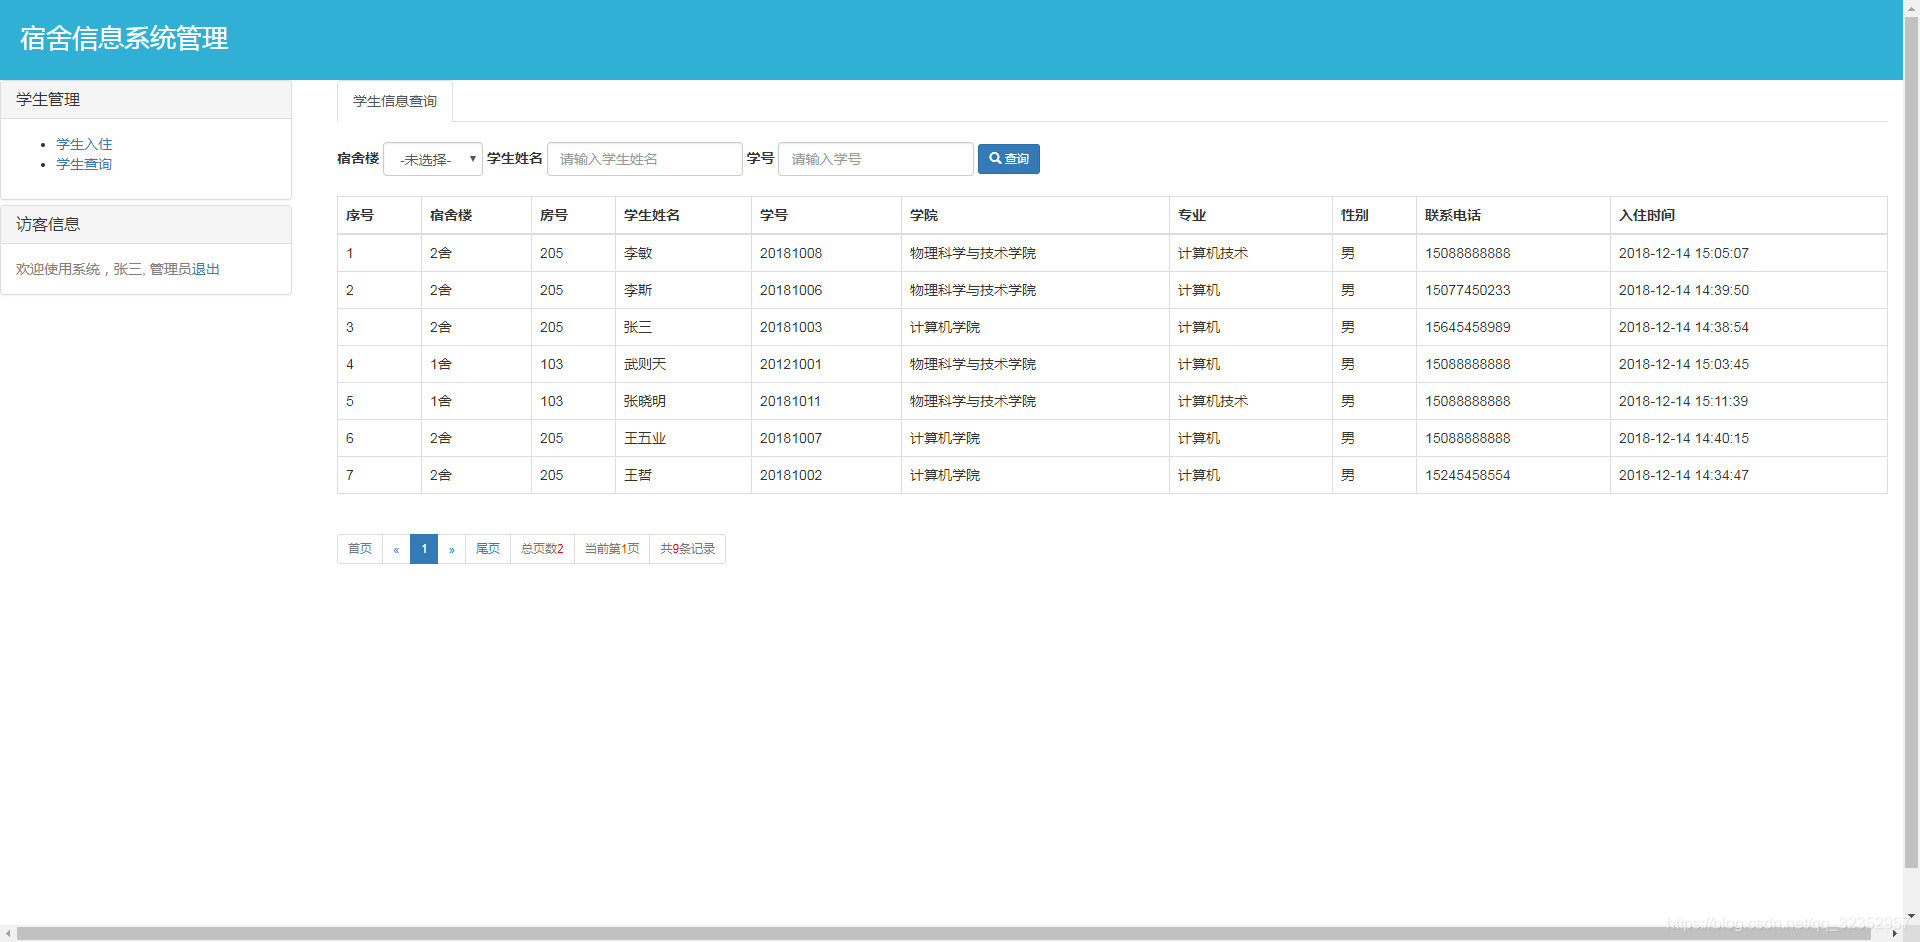
Task: Click the horizontal scrollbar at the bottom
Action: (943, 933)
